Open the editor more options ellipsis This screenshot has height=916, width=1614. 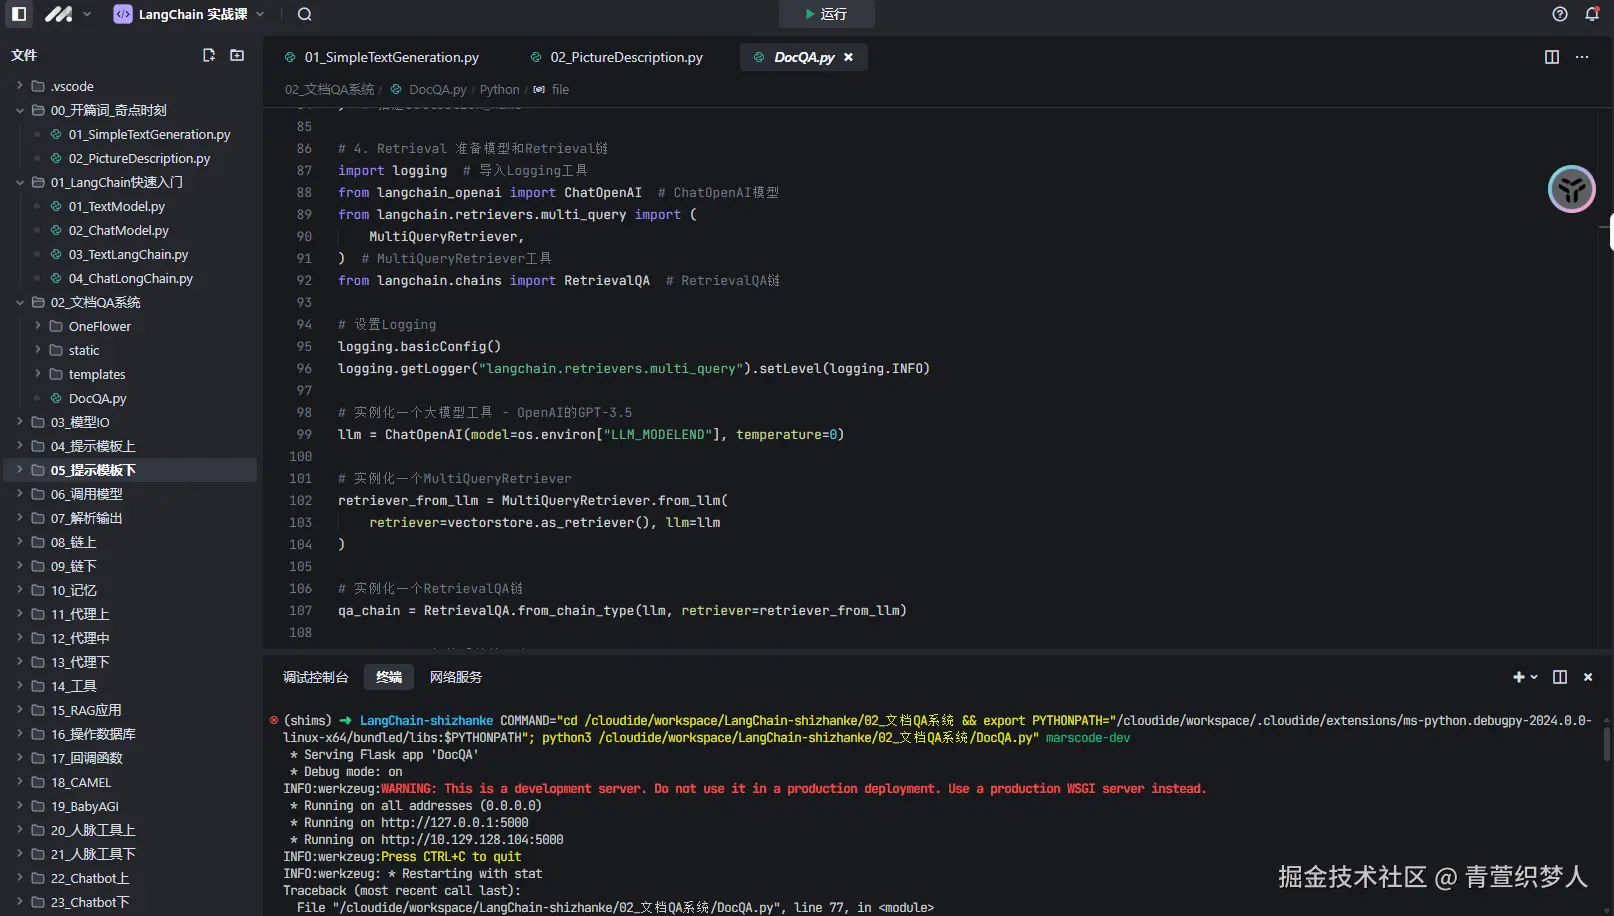(x=1582, y=57)
